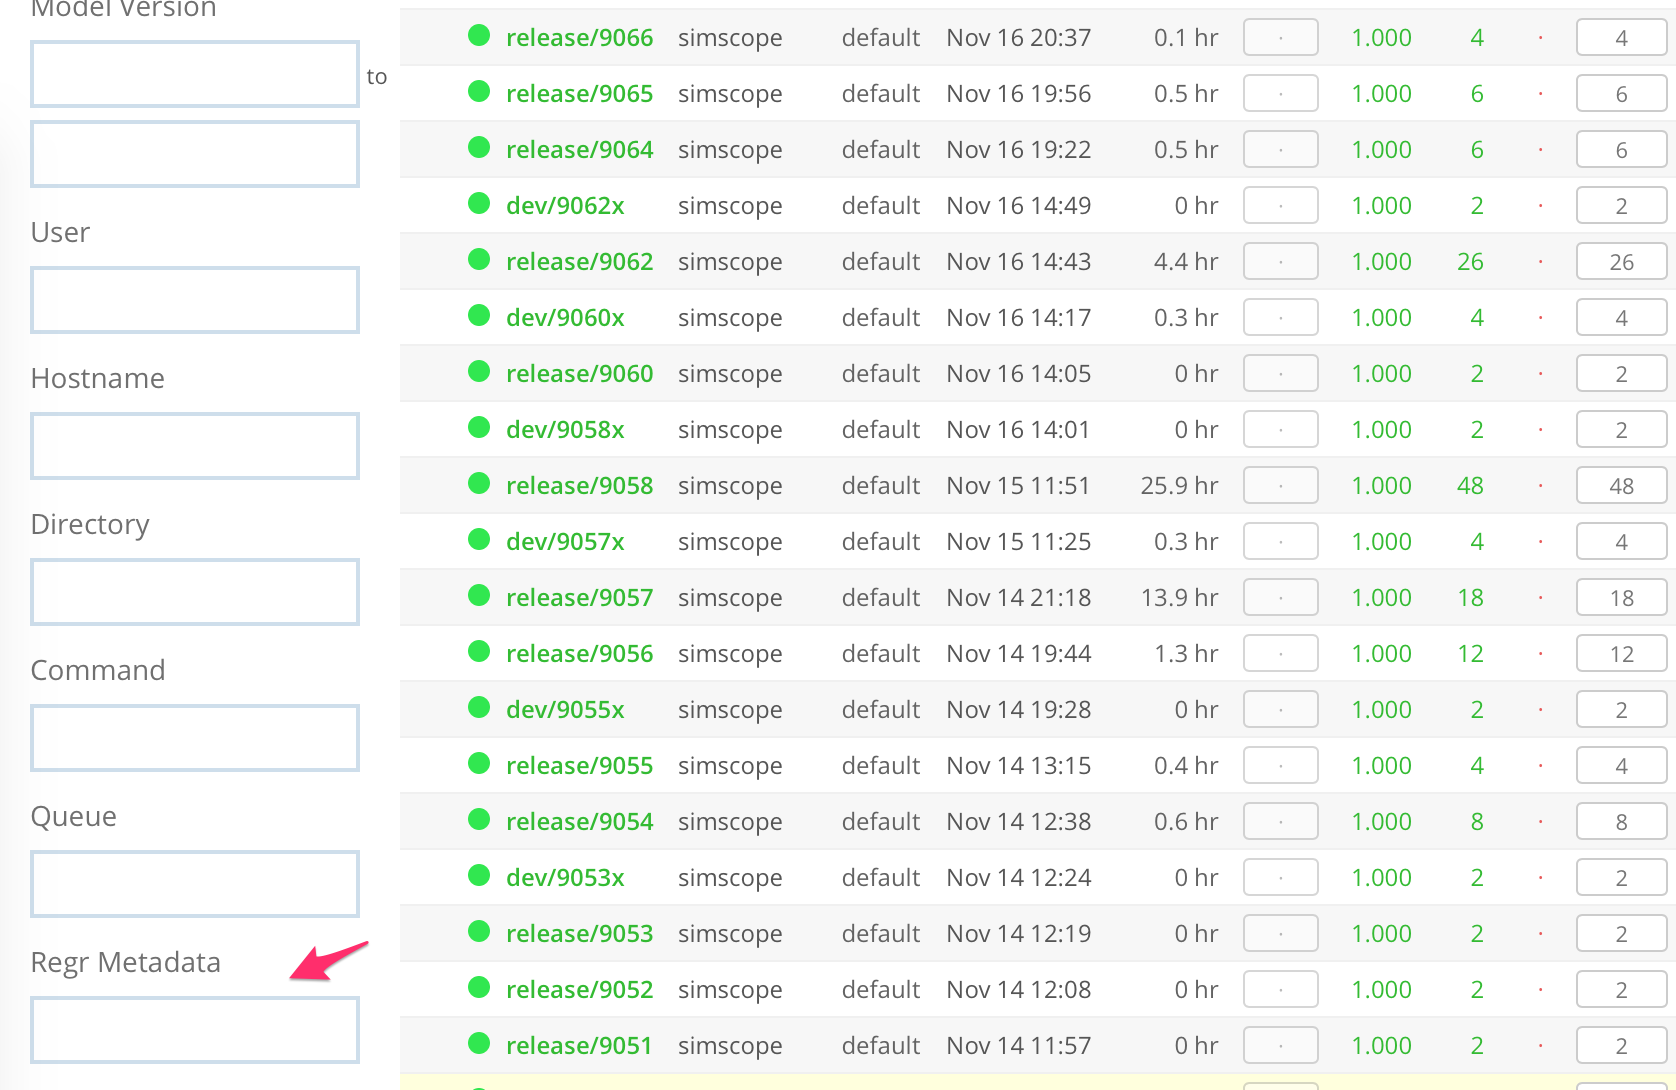
Task: Click the empty dot box for release/9055
Action: coord(1280,766)
